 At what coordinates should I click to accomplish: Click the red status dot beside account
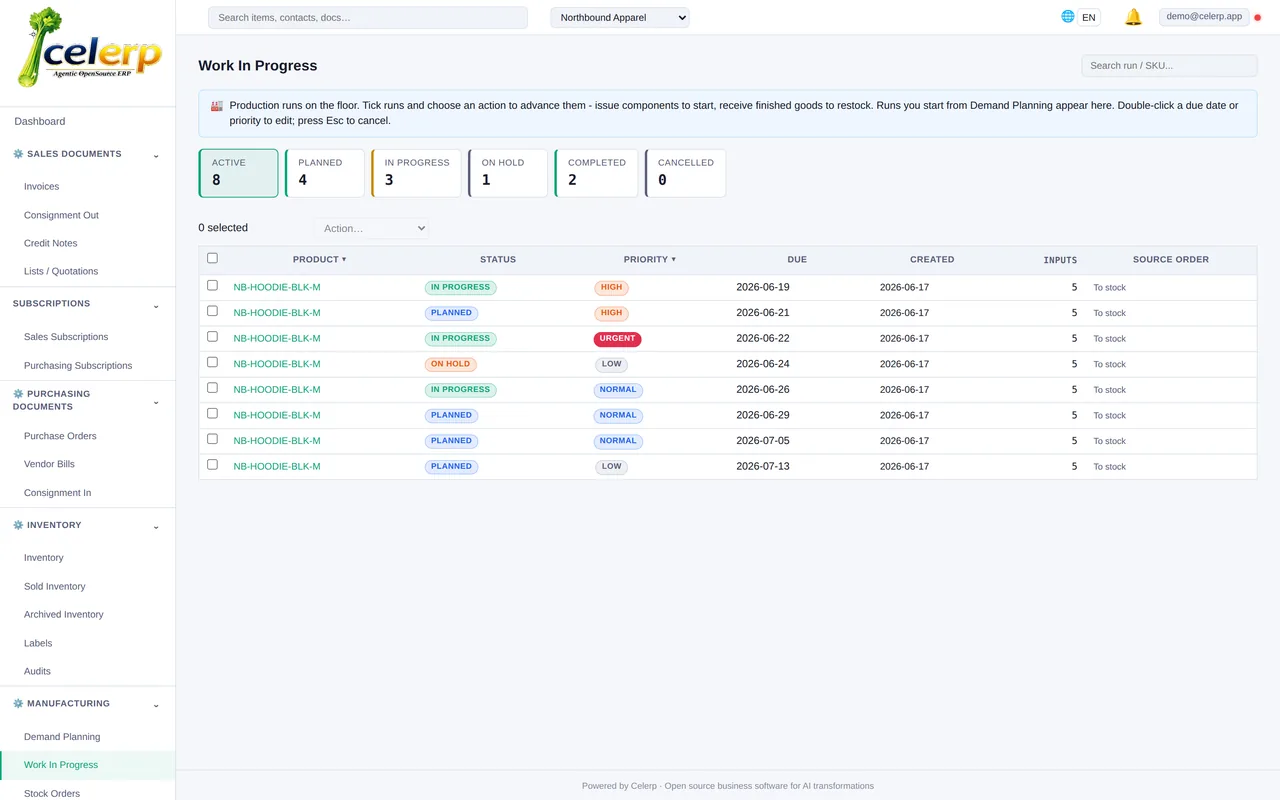tap(1258, 18)
